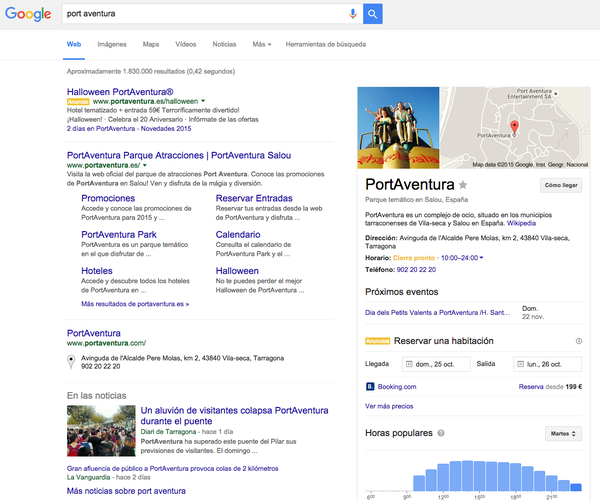Click phone number 902 20 22 20 in panel
The height and width of the screenshot is (502, 600).
click(x=416, y=270)
